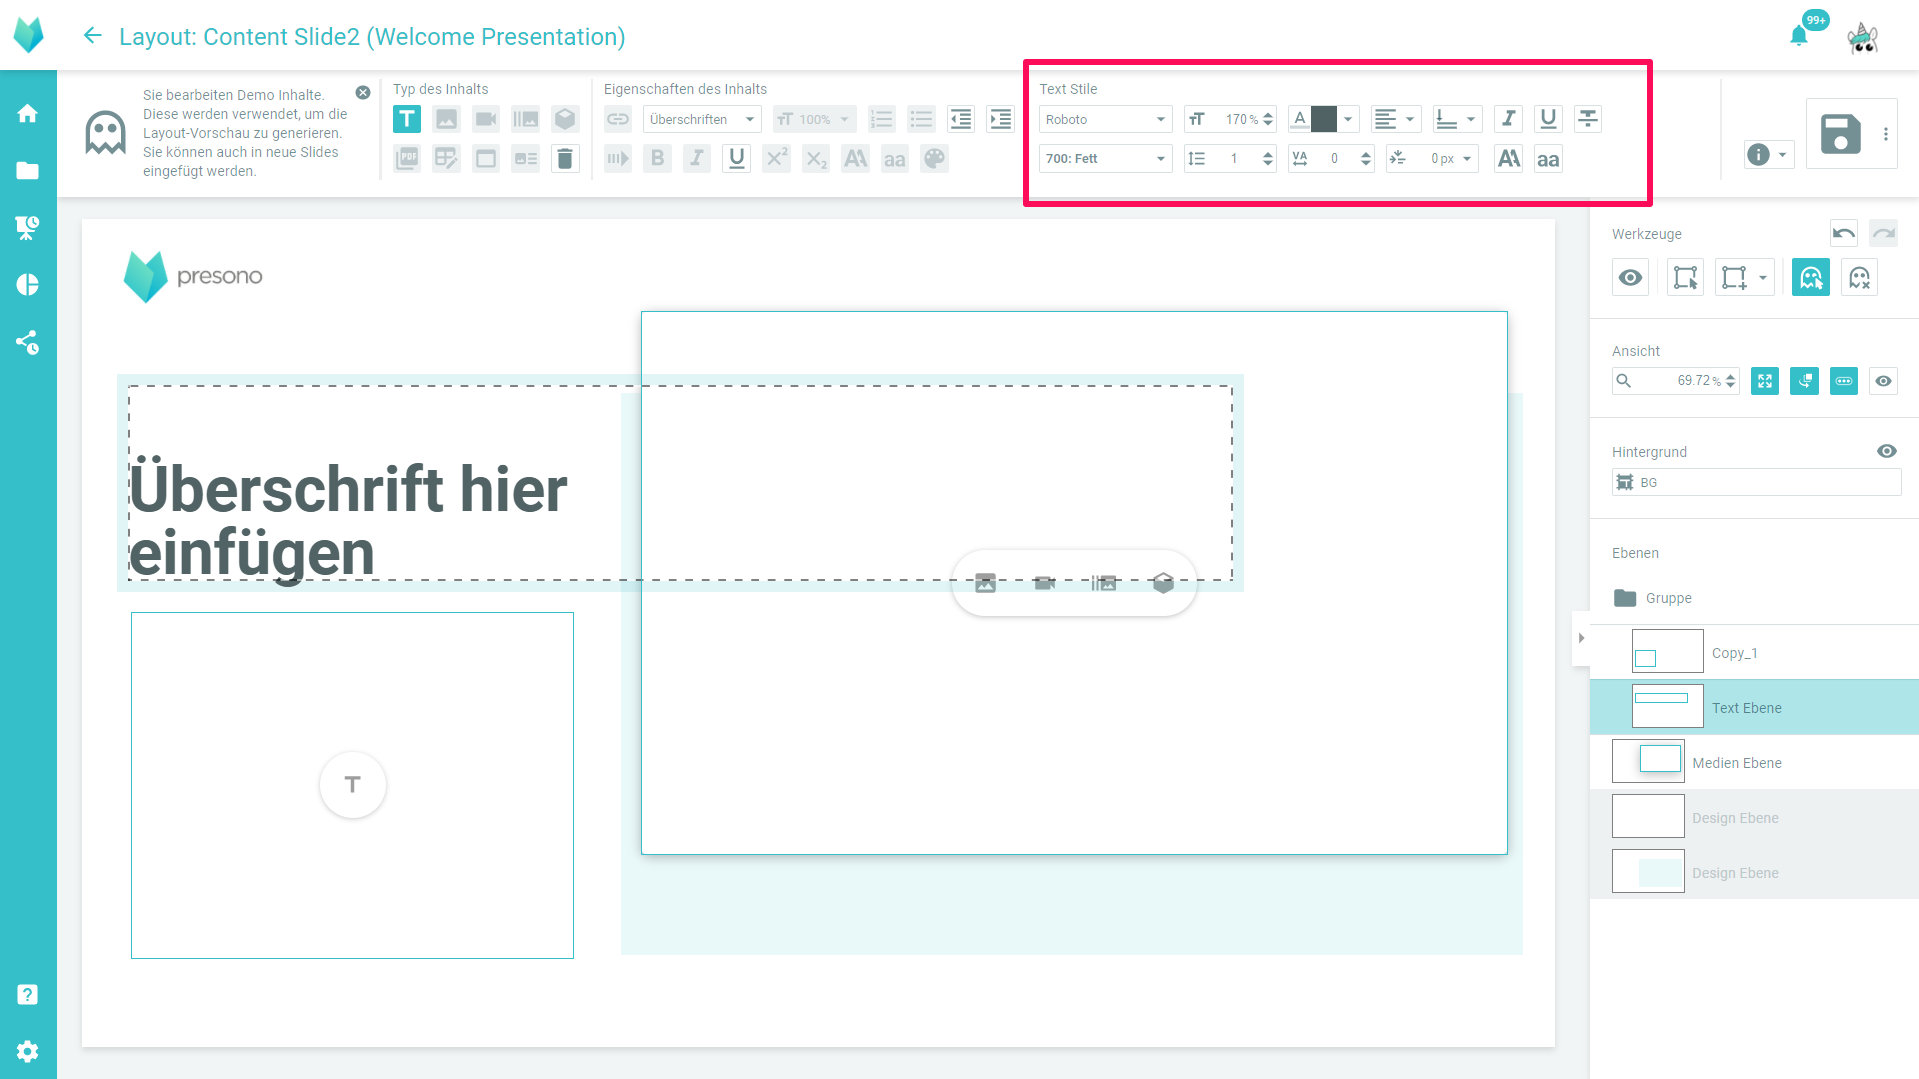Click the undo icon under Werkzeuge
This screenshot has height=1079, width=1919.
[x=1843, y=233]
